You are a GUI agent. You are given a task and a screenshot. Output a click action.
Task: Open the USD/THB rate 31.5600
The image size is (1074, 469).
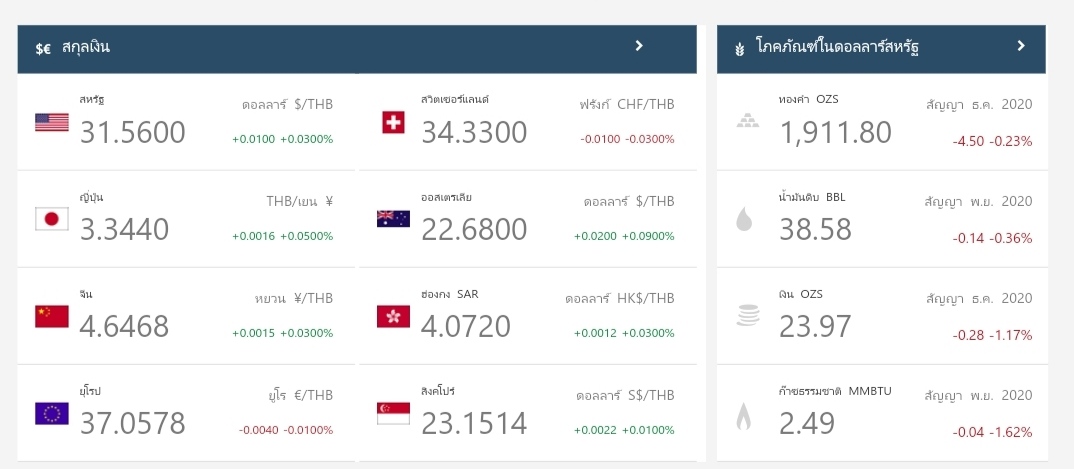(133, 132)
